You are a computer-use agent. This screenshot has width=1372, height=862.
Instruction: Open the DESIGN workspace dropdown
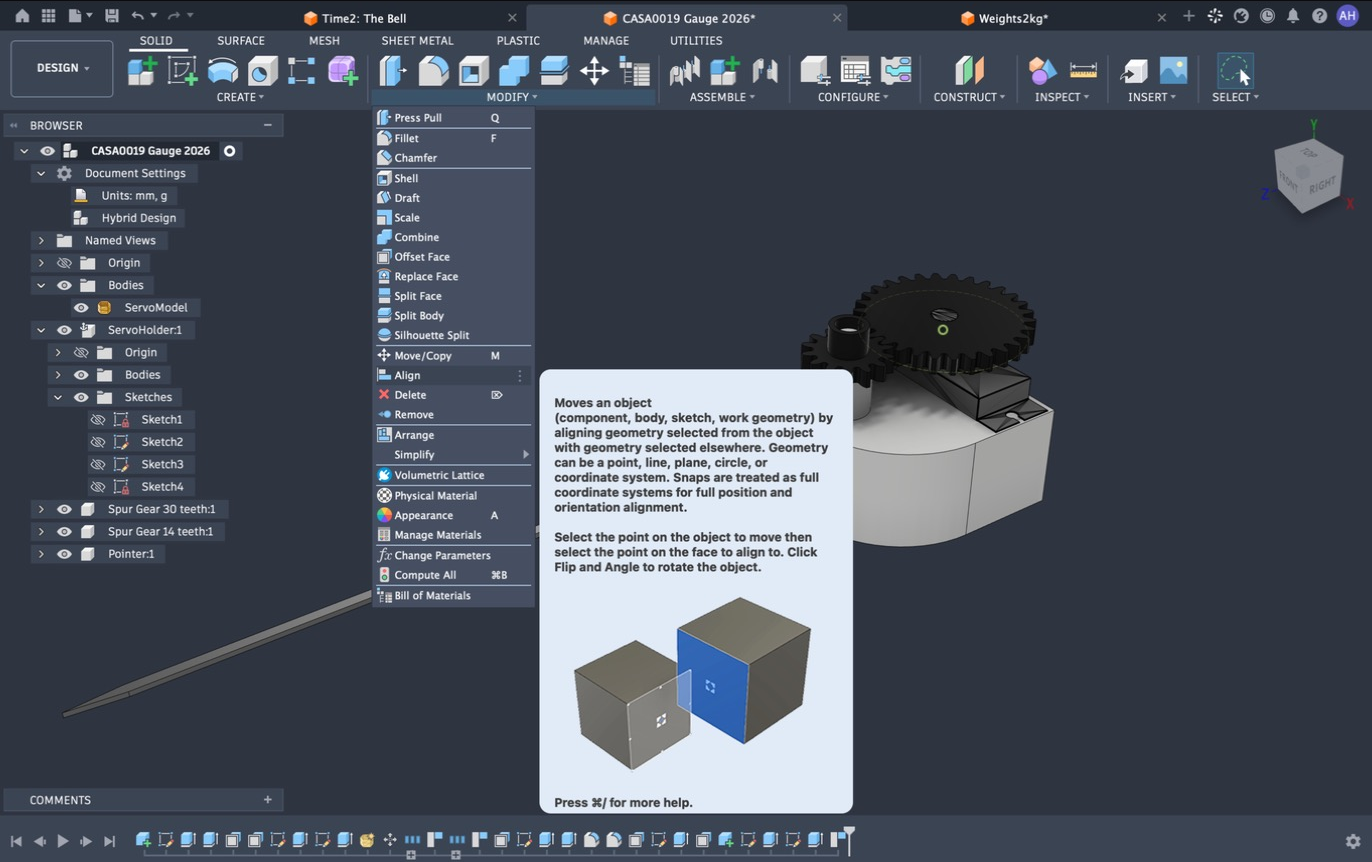[x=62, y=68]
